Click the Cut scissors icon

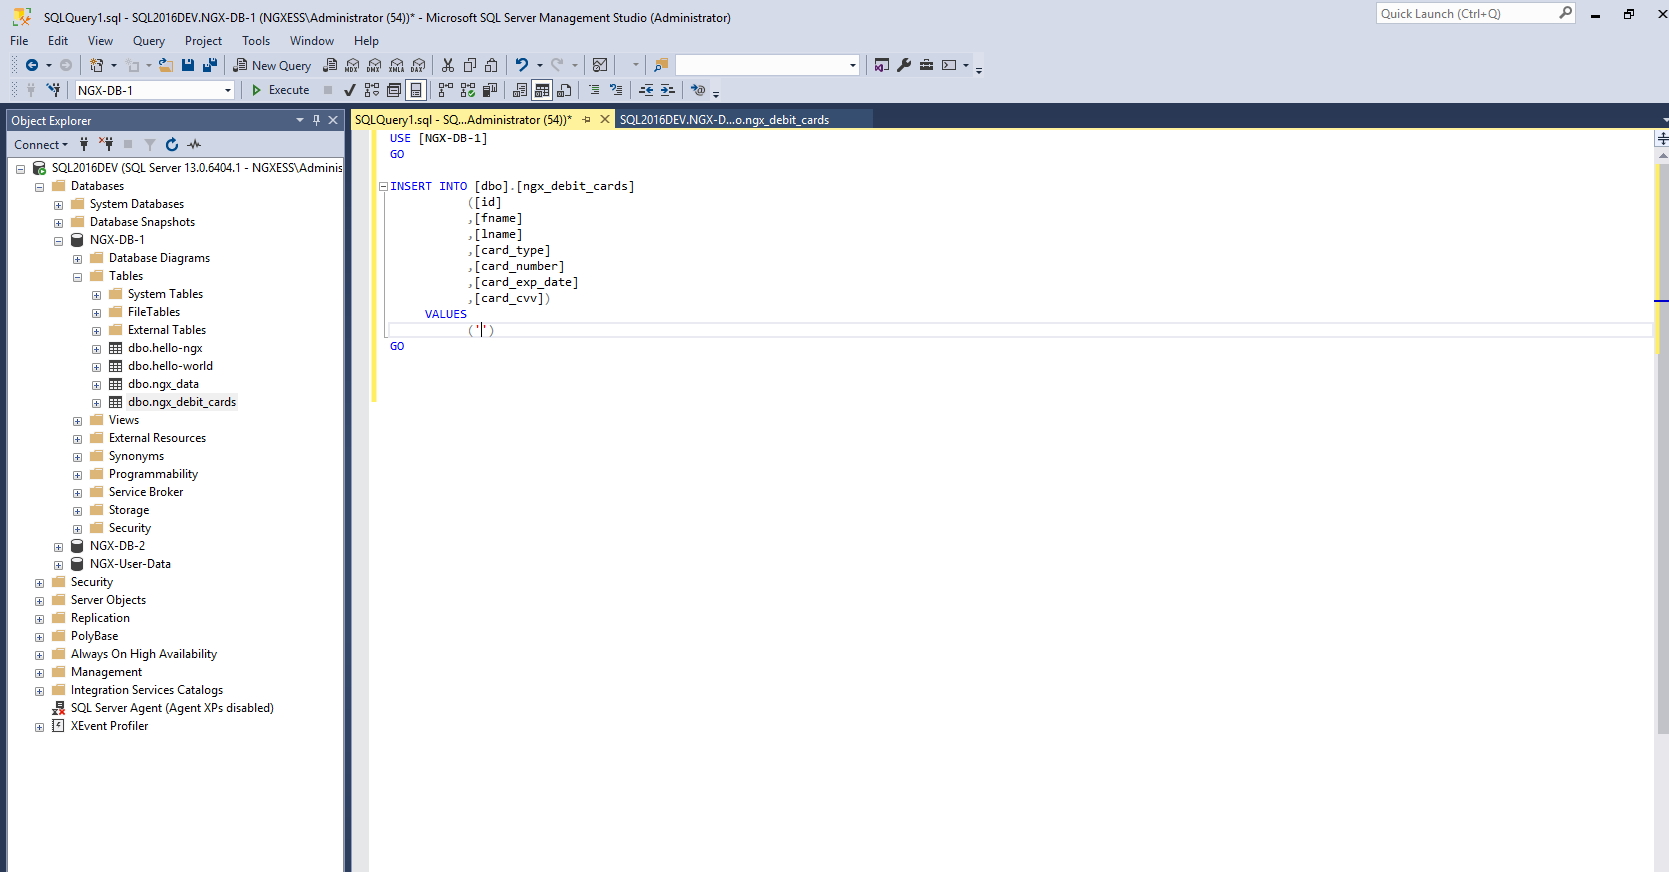448,65
